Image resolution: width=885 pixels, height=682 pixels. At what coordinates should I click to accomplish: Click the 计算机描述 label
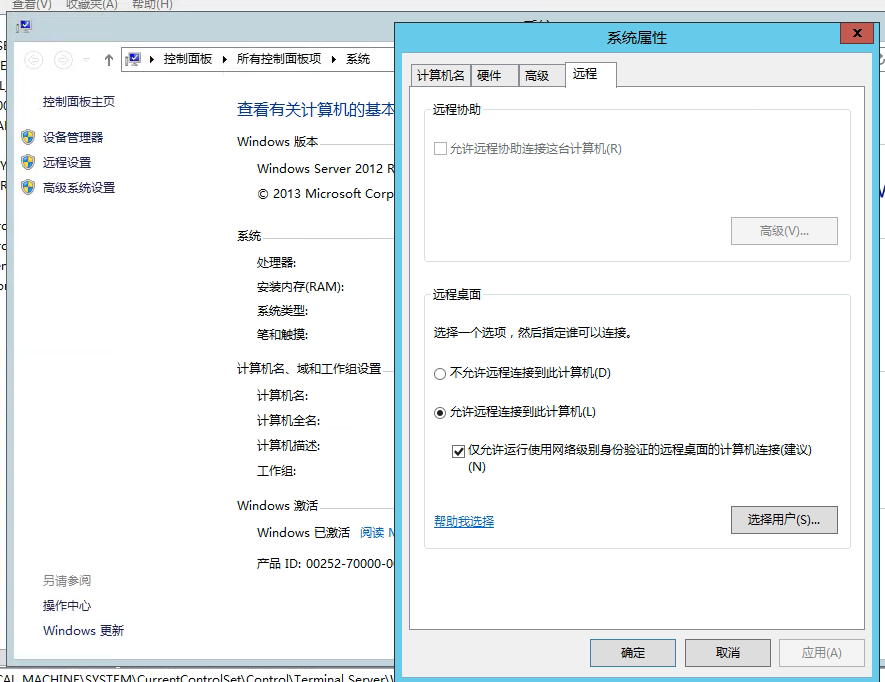288,445
